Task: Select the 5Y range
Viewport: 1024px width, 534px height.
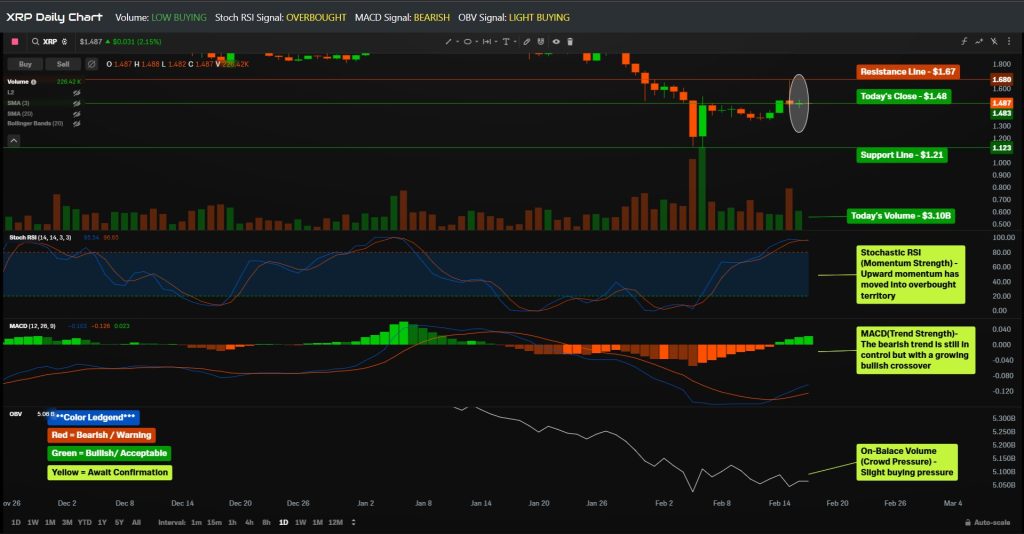Action: (119, 522)
